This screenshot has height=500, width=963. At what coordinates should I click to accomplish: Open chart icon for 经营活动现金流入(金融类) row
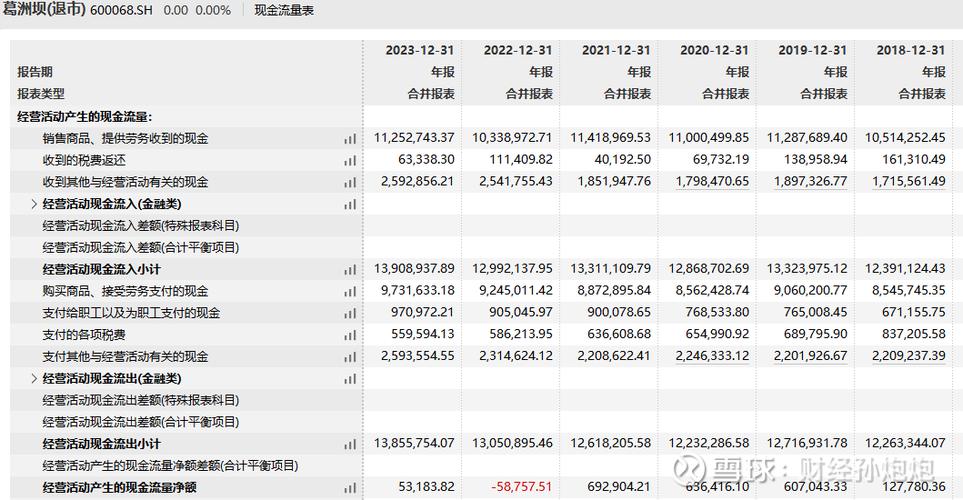coord(350,205)
